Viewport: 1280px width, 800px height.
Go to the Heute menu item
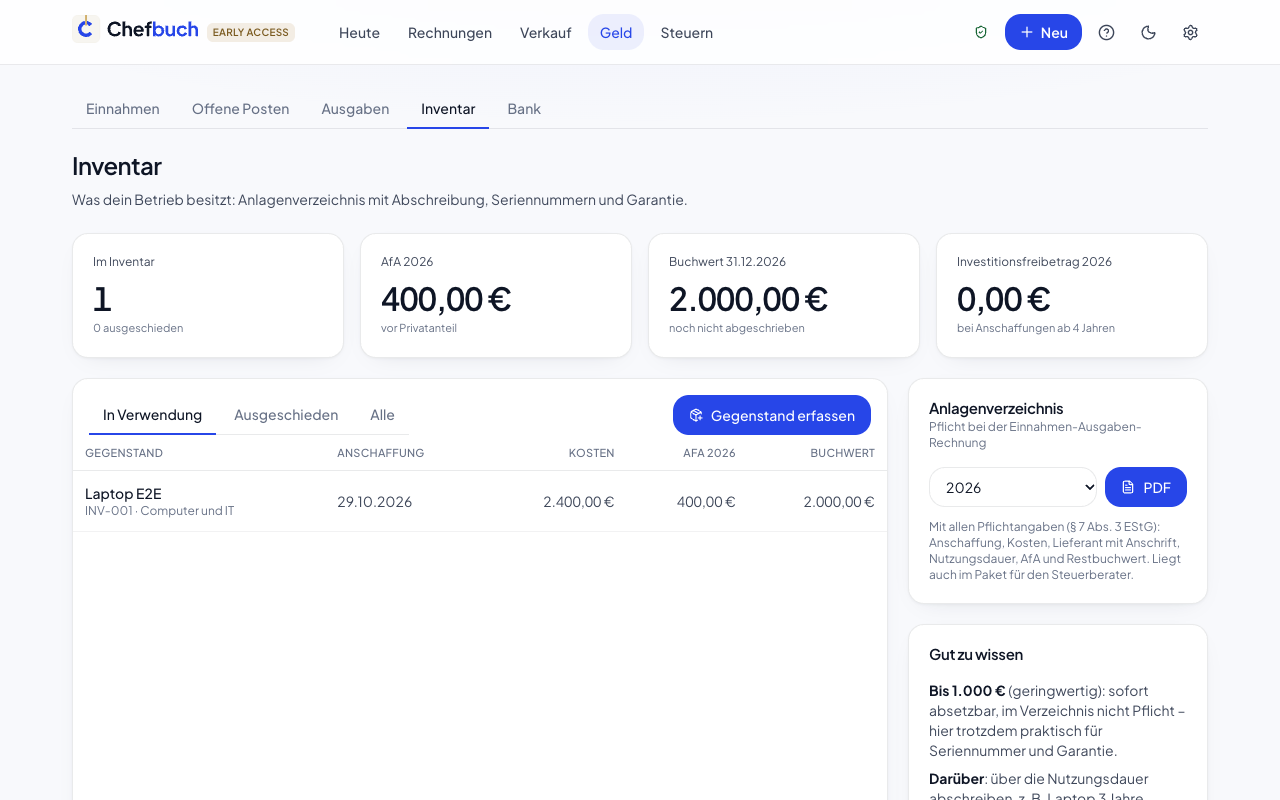click(x=359, y=32)
